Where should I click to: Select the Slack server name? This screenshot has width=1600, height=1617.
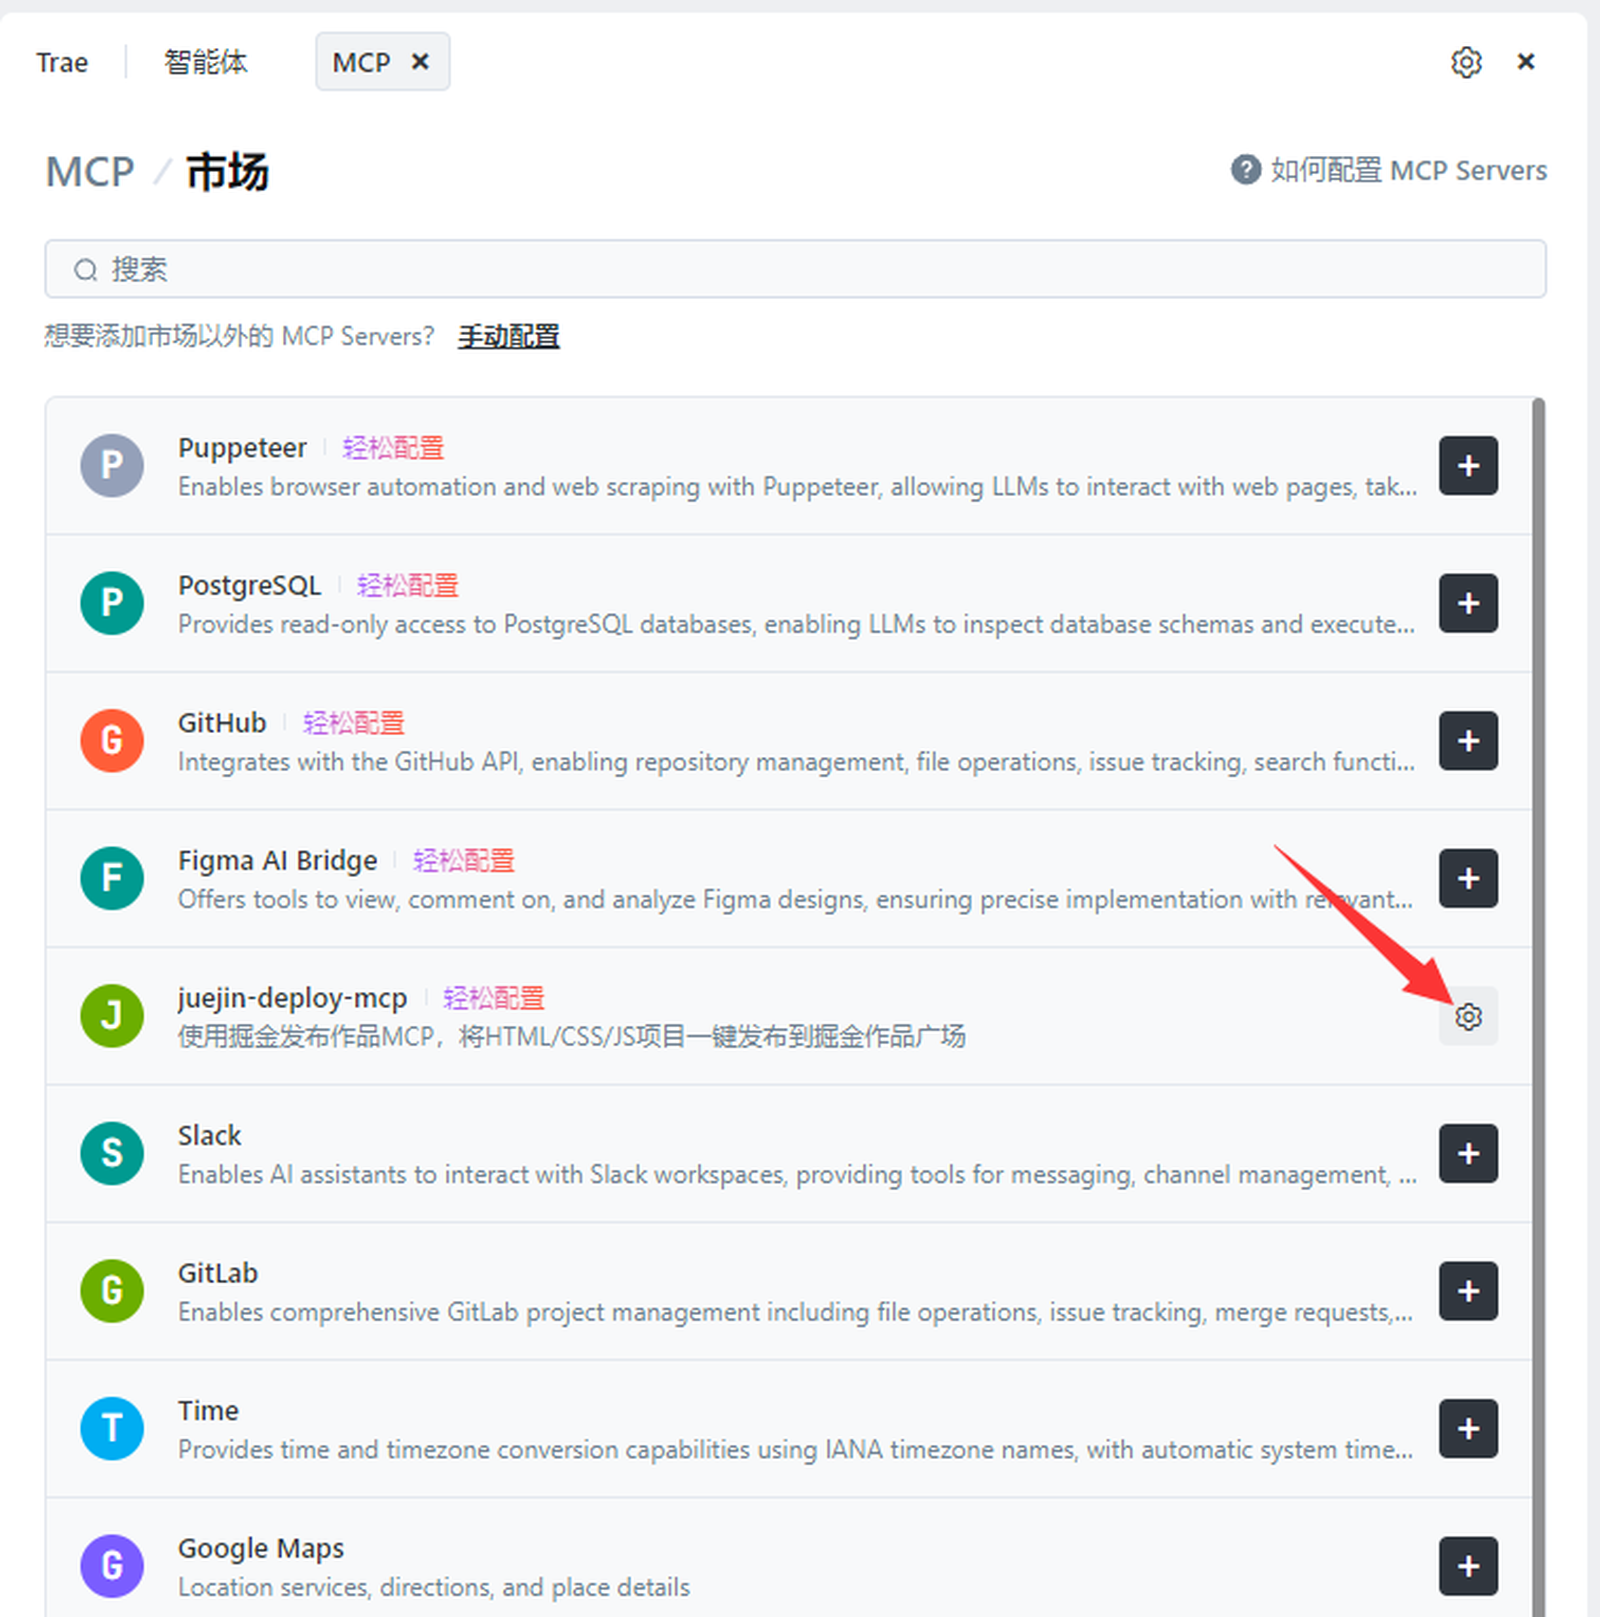(x=209, y=1135)
